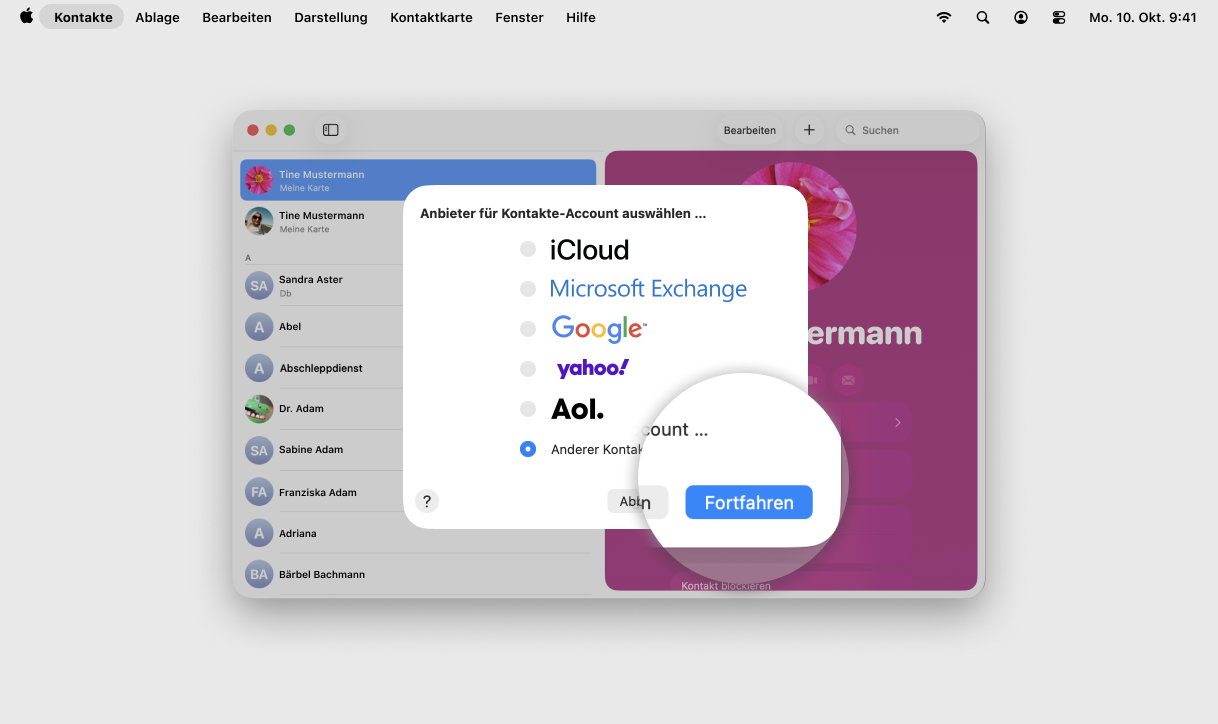Screen dimensions: 1218x724
Task: Click the help question mark button
Action: pos(427,502)
